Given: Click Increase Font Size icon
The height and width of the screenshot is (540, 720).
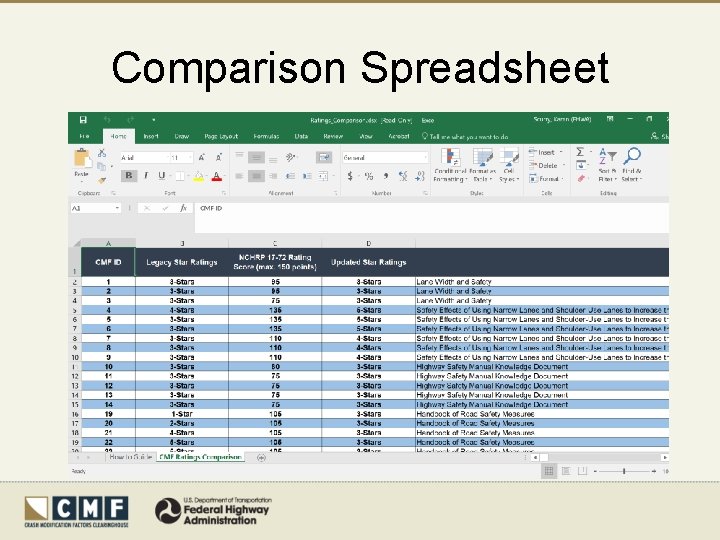Looking at the screenshot, I should pos(202,158).
